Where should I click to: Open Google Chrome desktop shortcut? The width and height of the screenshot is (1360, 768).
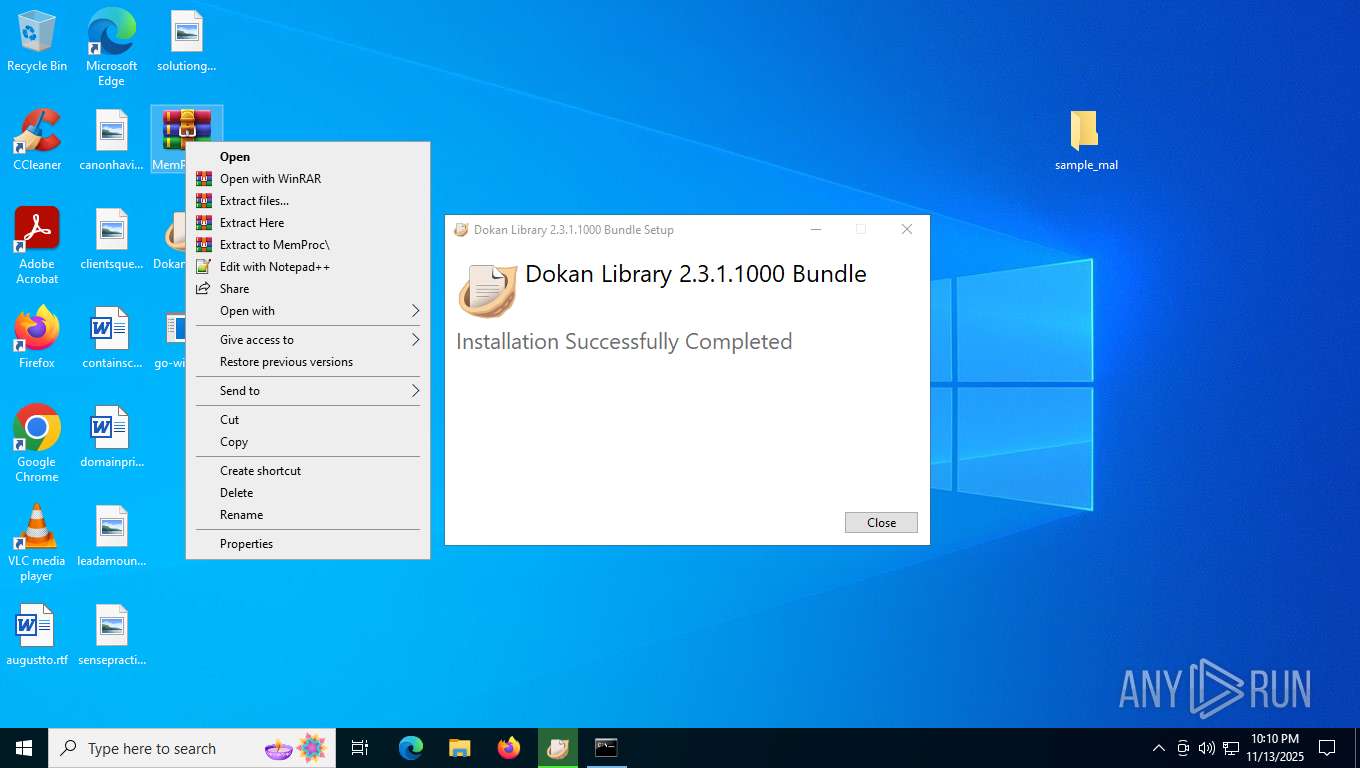[x=37, y=443]
